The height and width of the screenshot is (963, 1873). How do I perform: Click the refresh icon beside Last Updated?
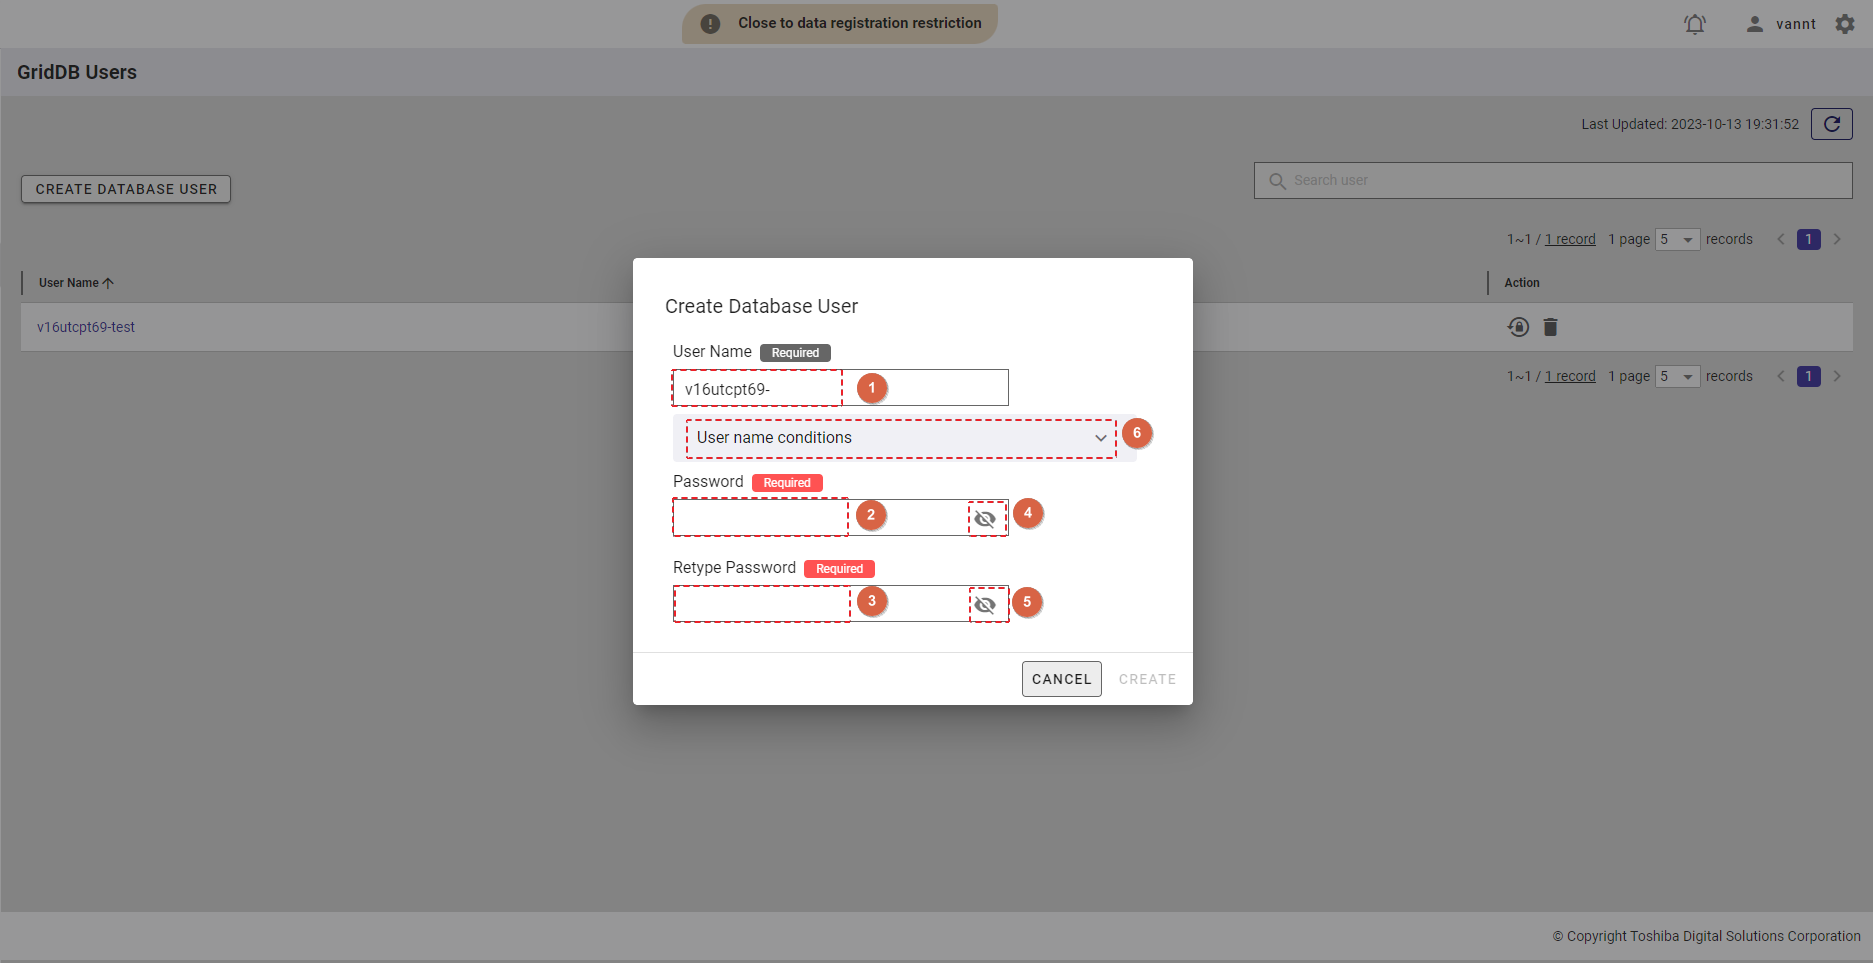pyautogui.click(x=1831, y=124)
